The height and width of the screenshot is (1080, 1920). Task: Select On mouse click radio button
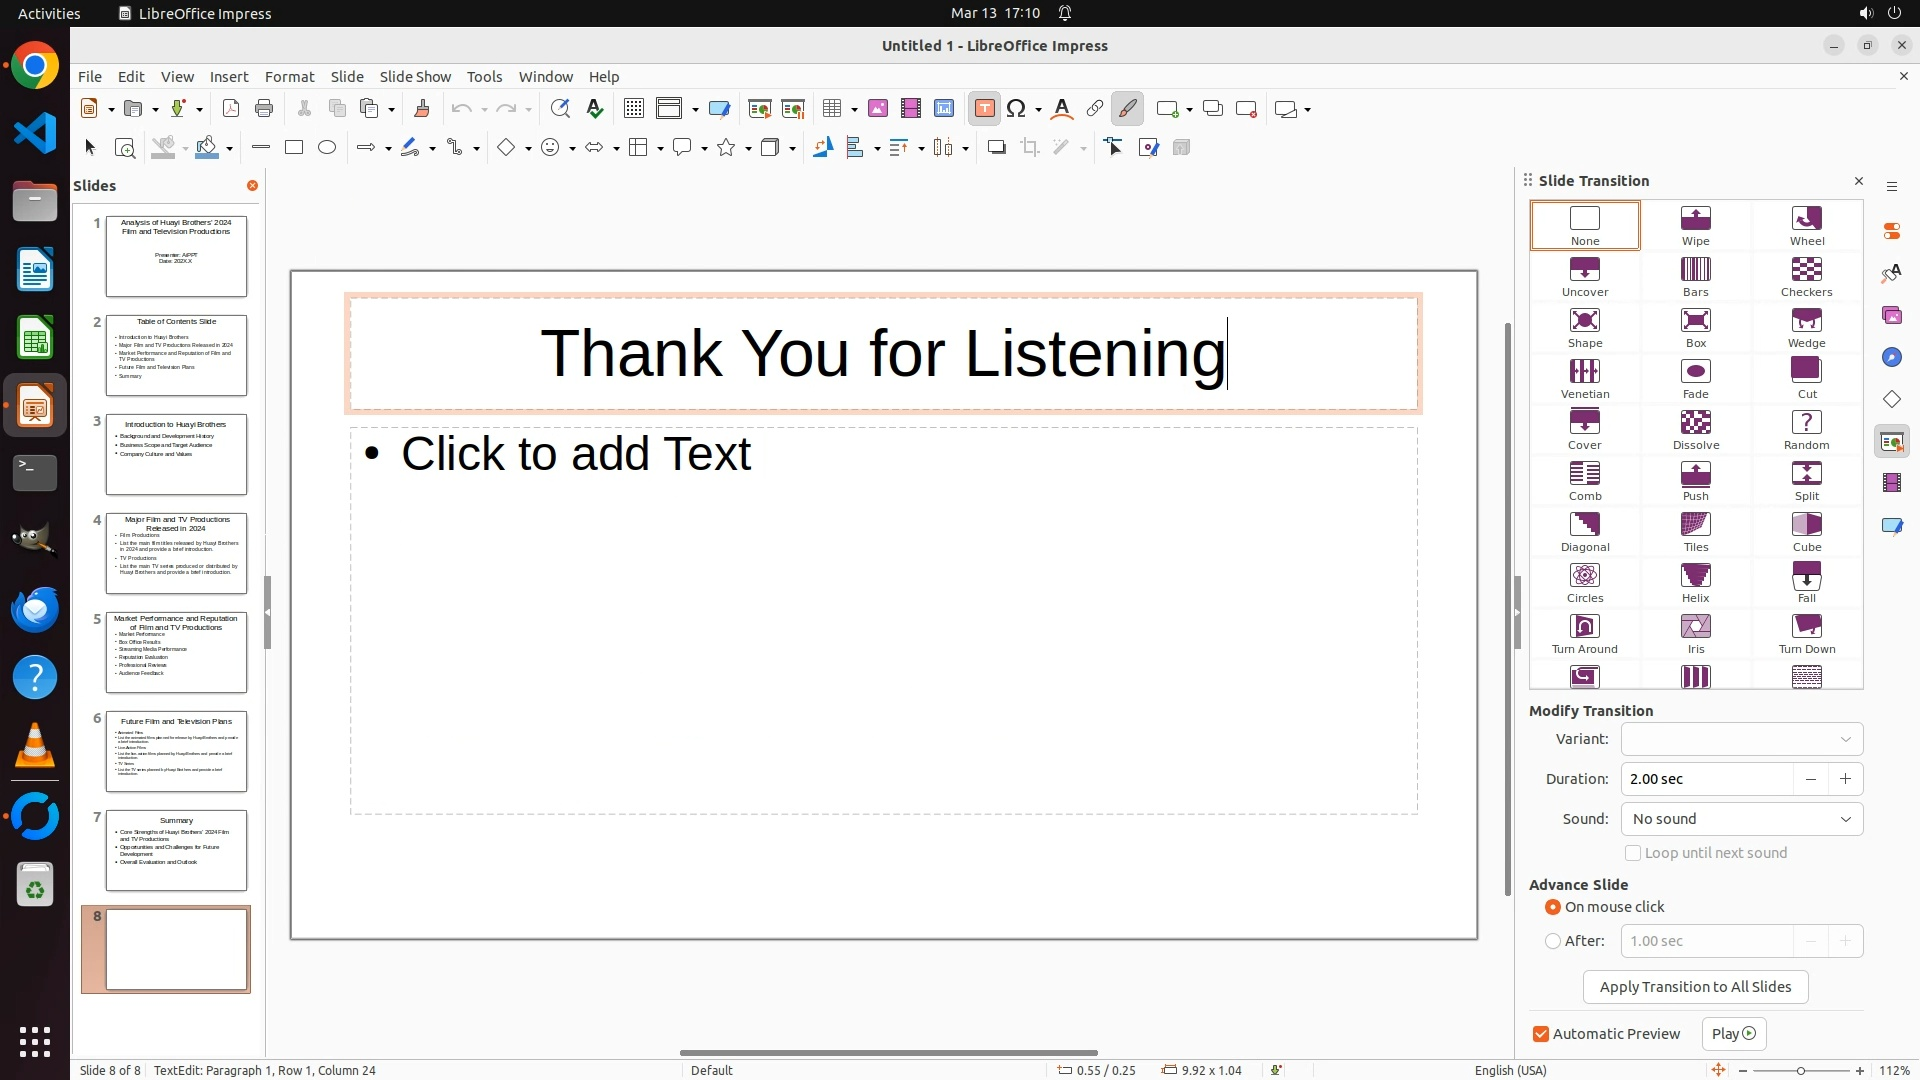[x=1553, y=907]
